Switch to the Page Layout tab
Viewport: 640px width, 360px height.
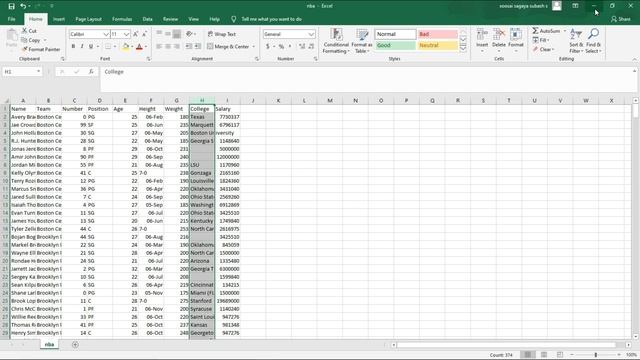(88, 19)
